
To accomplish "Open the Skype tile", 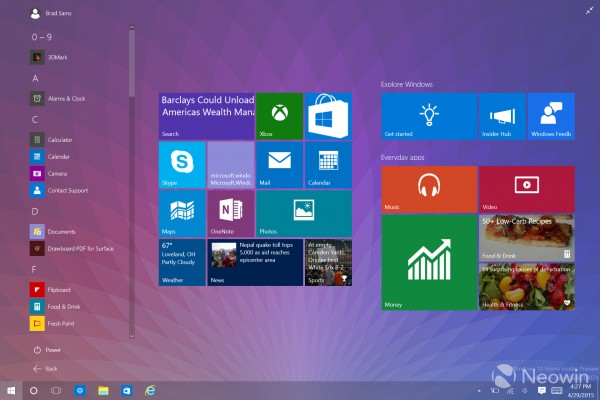I will click(x=182, y=164).
